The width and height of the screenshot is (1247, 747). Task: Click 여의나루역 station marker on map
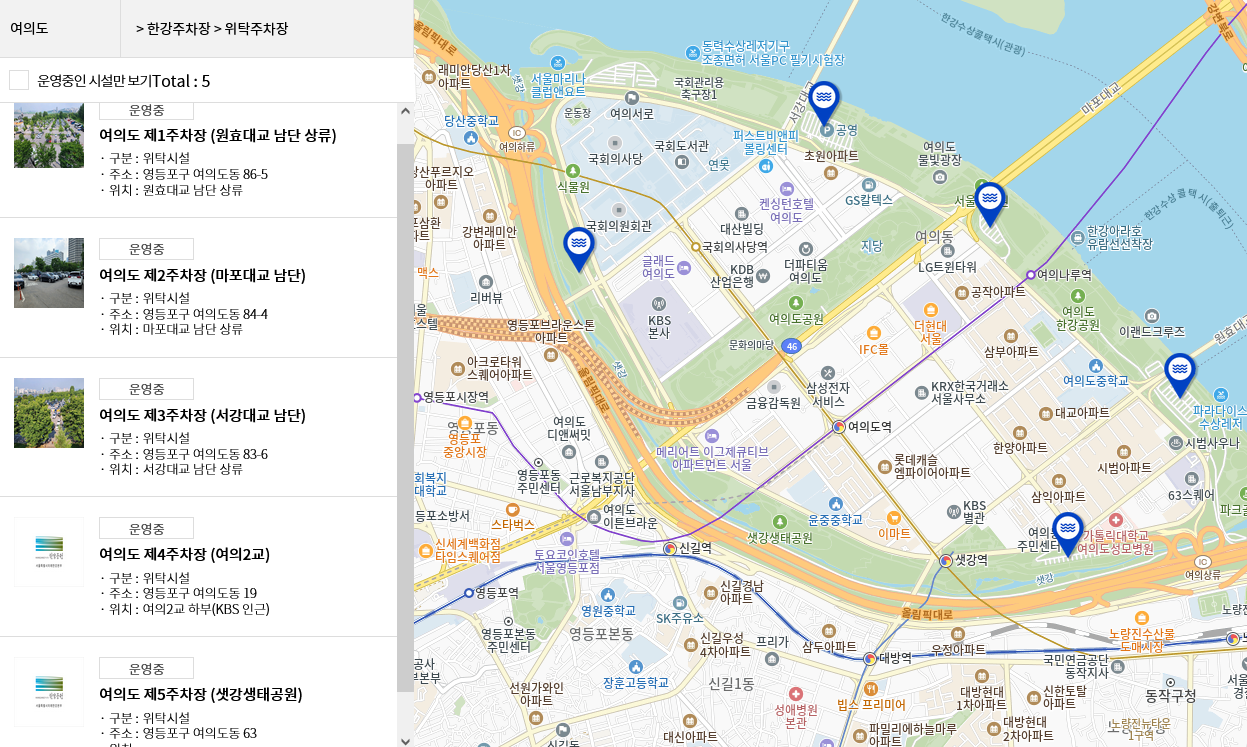(1030, 274)
